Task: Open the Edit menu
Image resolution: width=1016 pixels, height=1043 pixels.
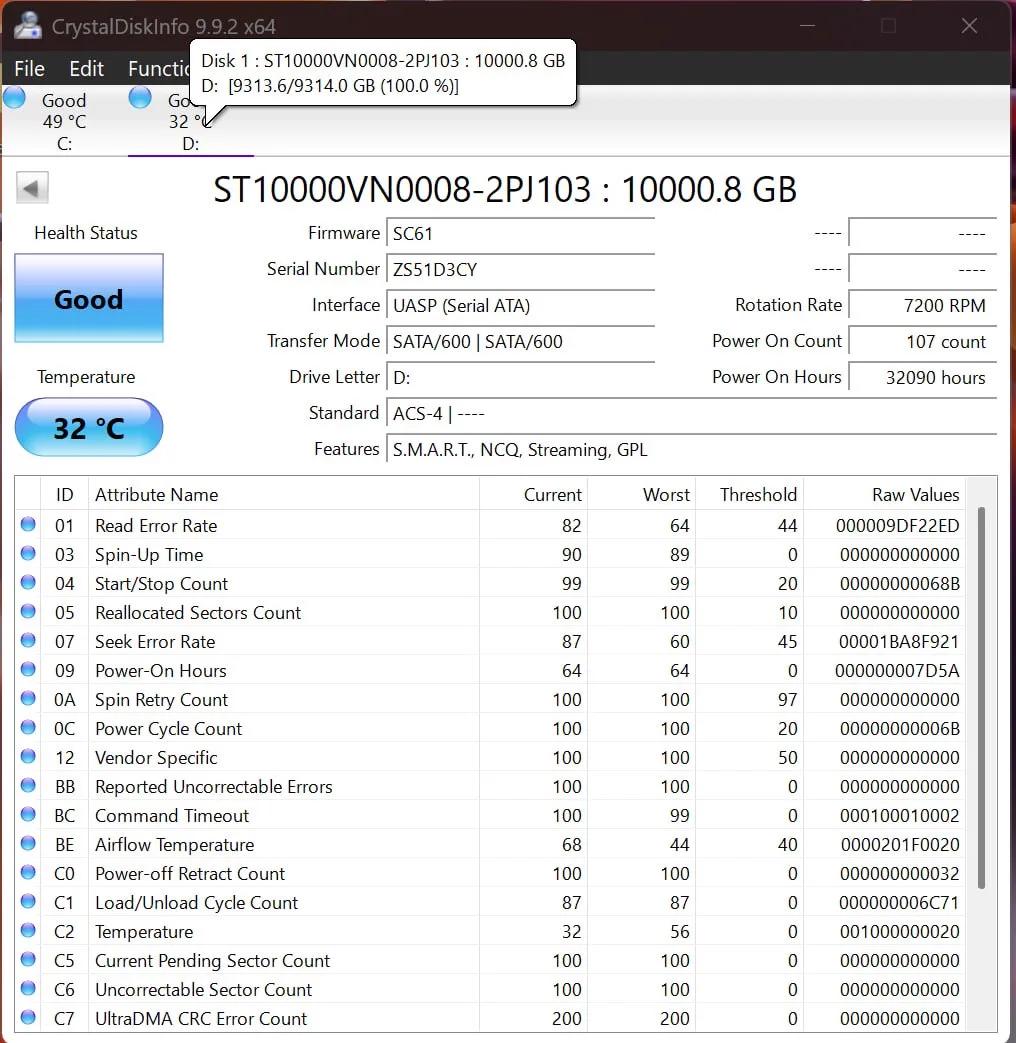Action: pos(86,69)
